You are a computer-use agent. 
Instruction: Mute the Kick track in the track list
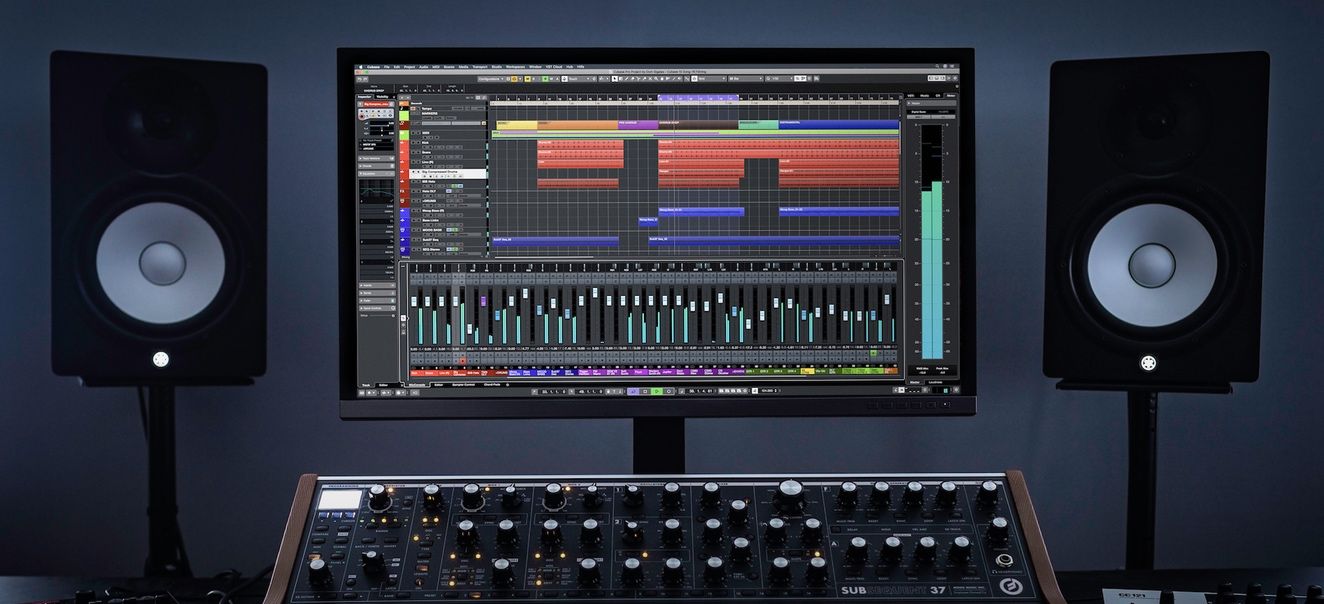point(414,143)
